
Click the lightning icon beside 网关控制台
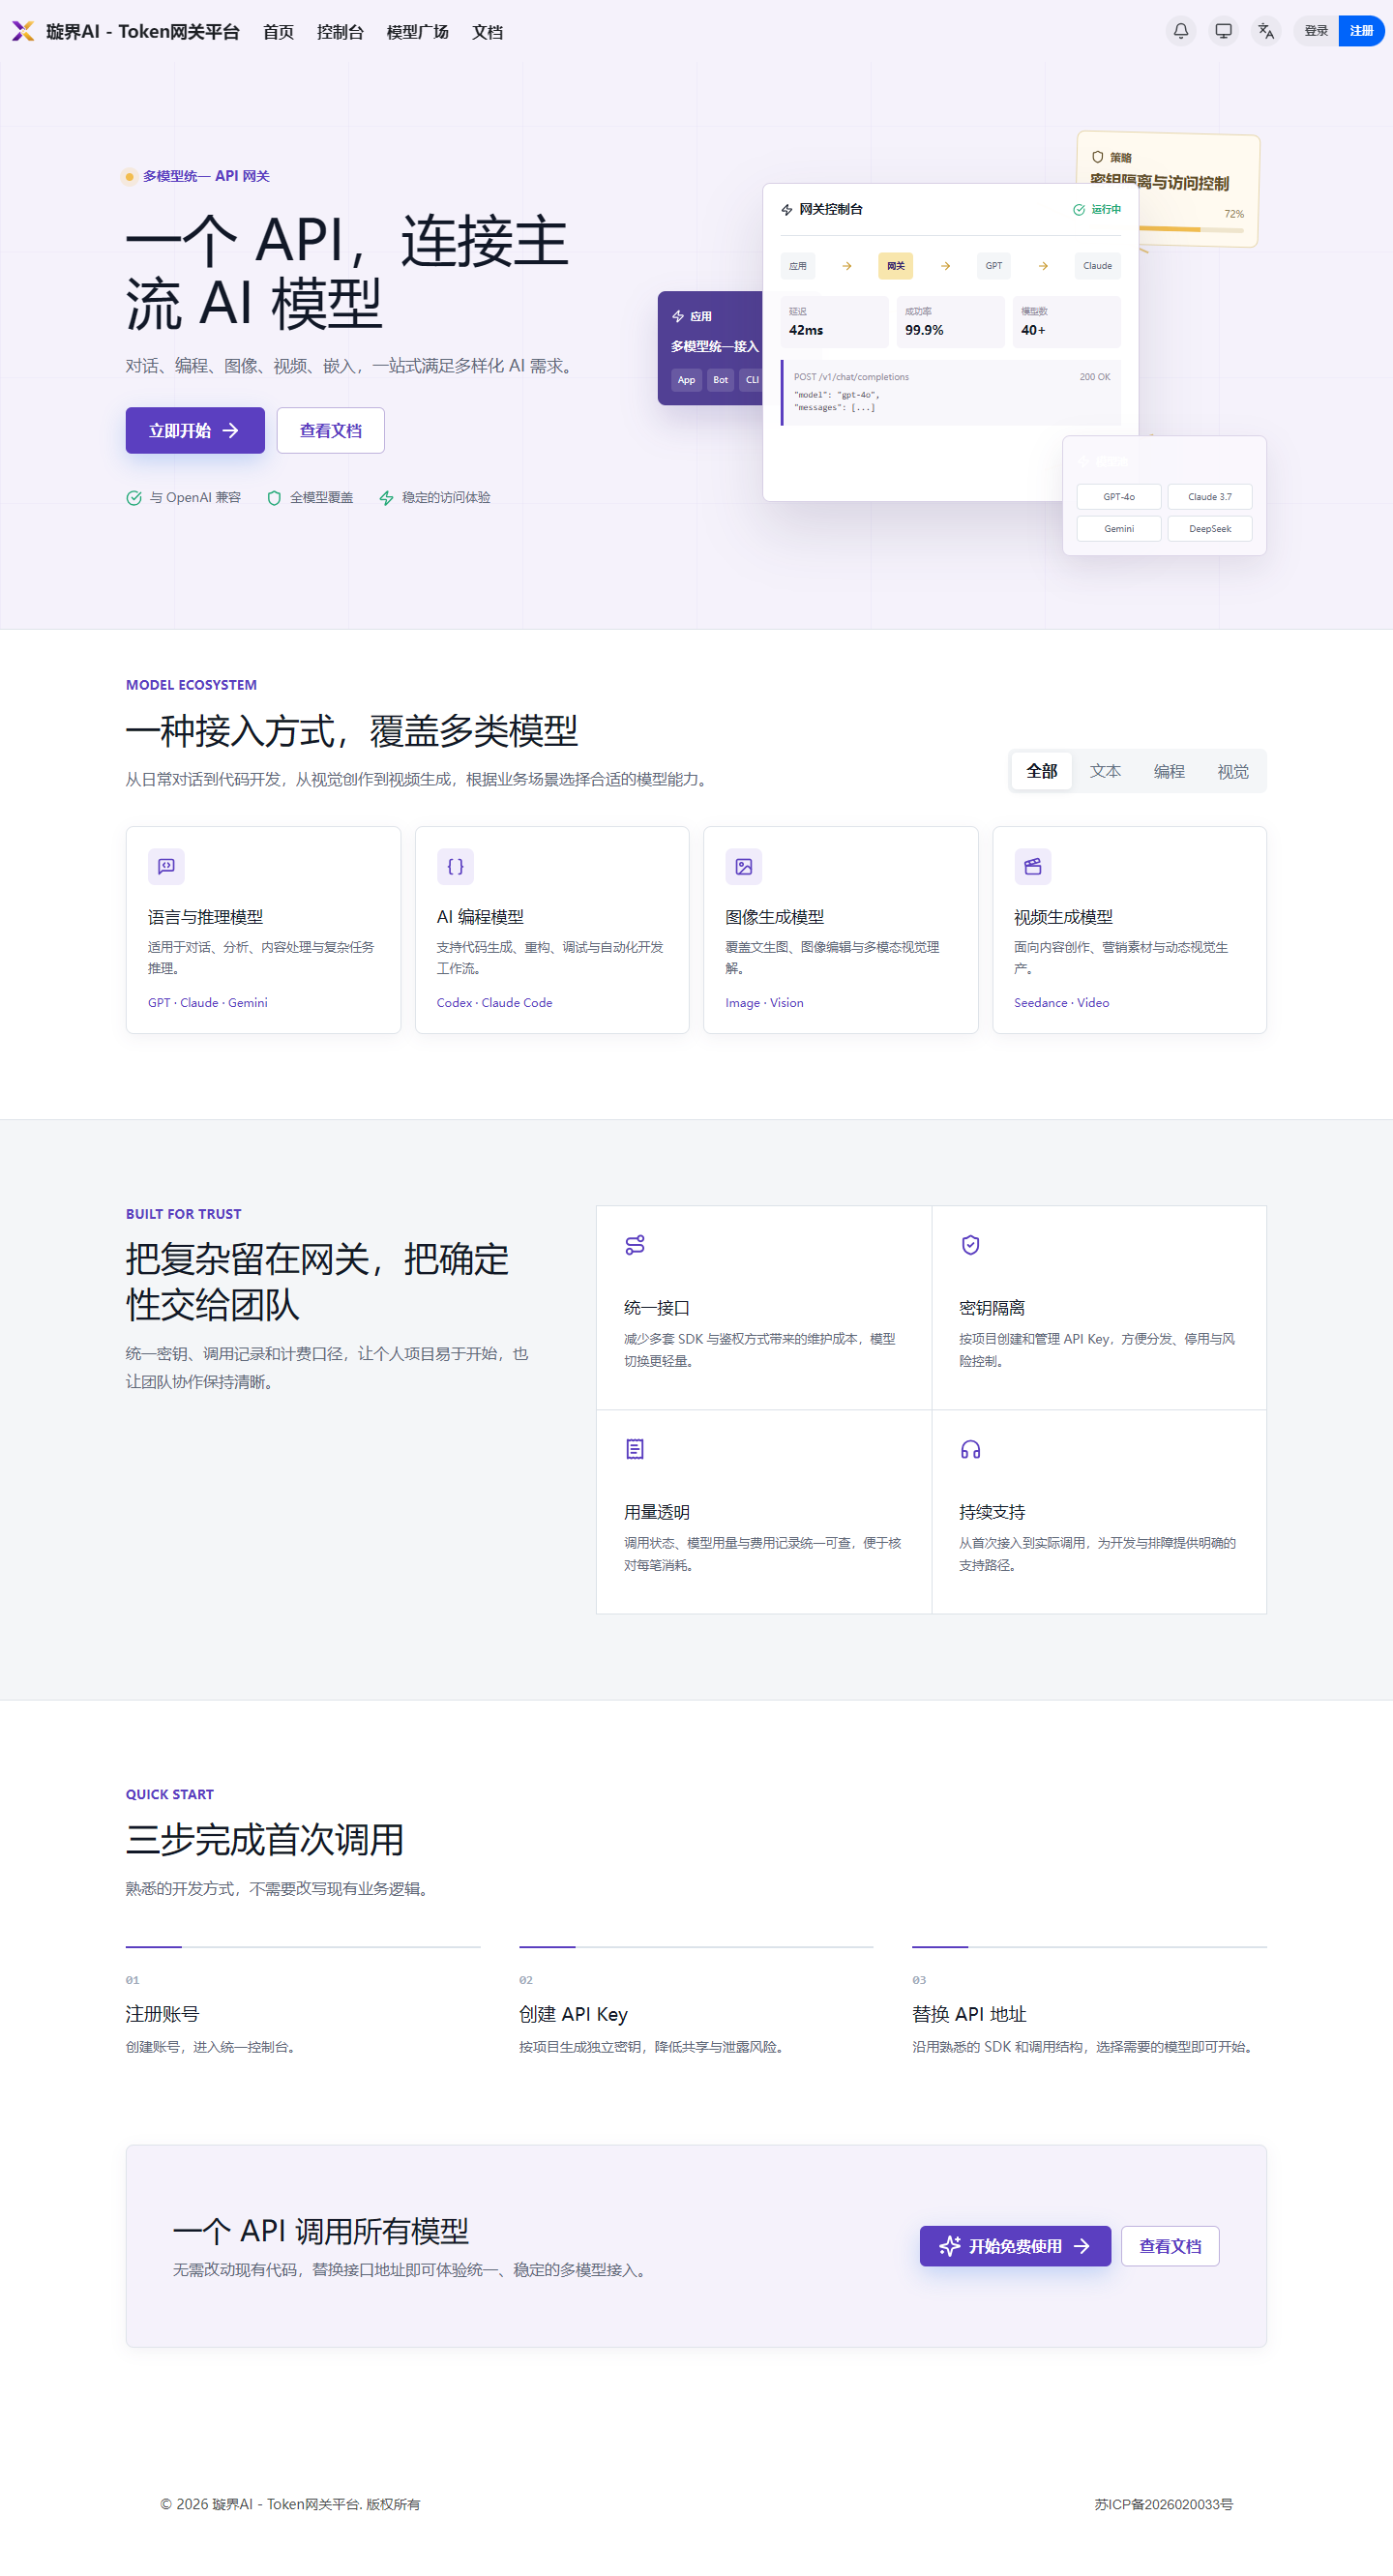(x=787, y=210)
